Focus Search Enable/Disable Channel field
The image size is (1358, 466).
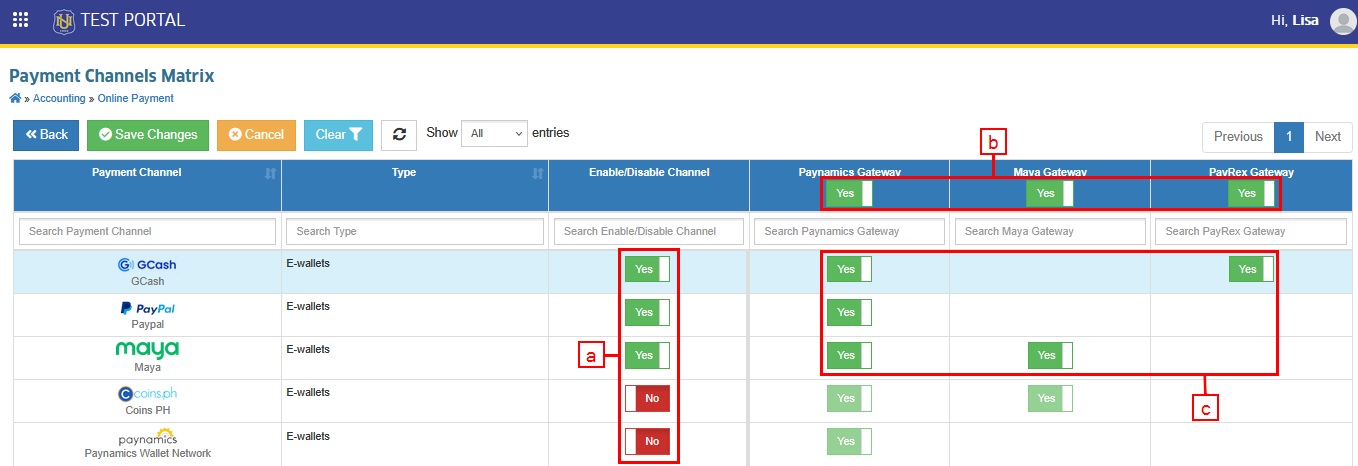(649, 231)
